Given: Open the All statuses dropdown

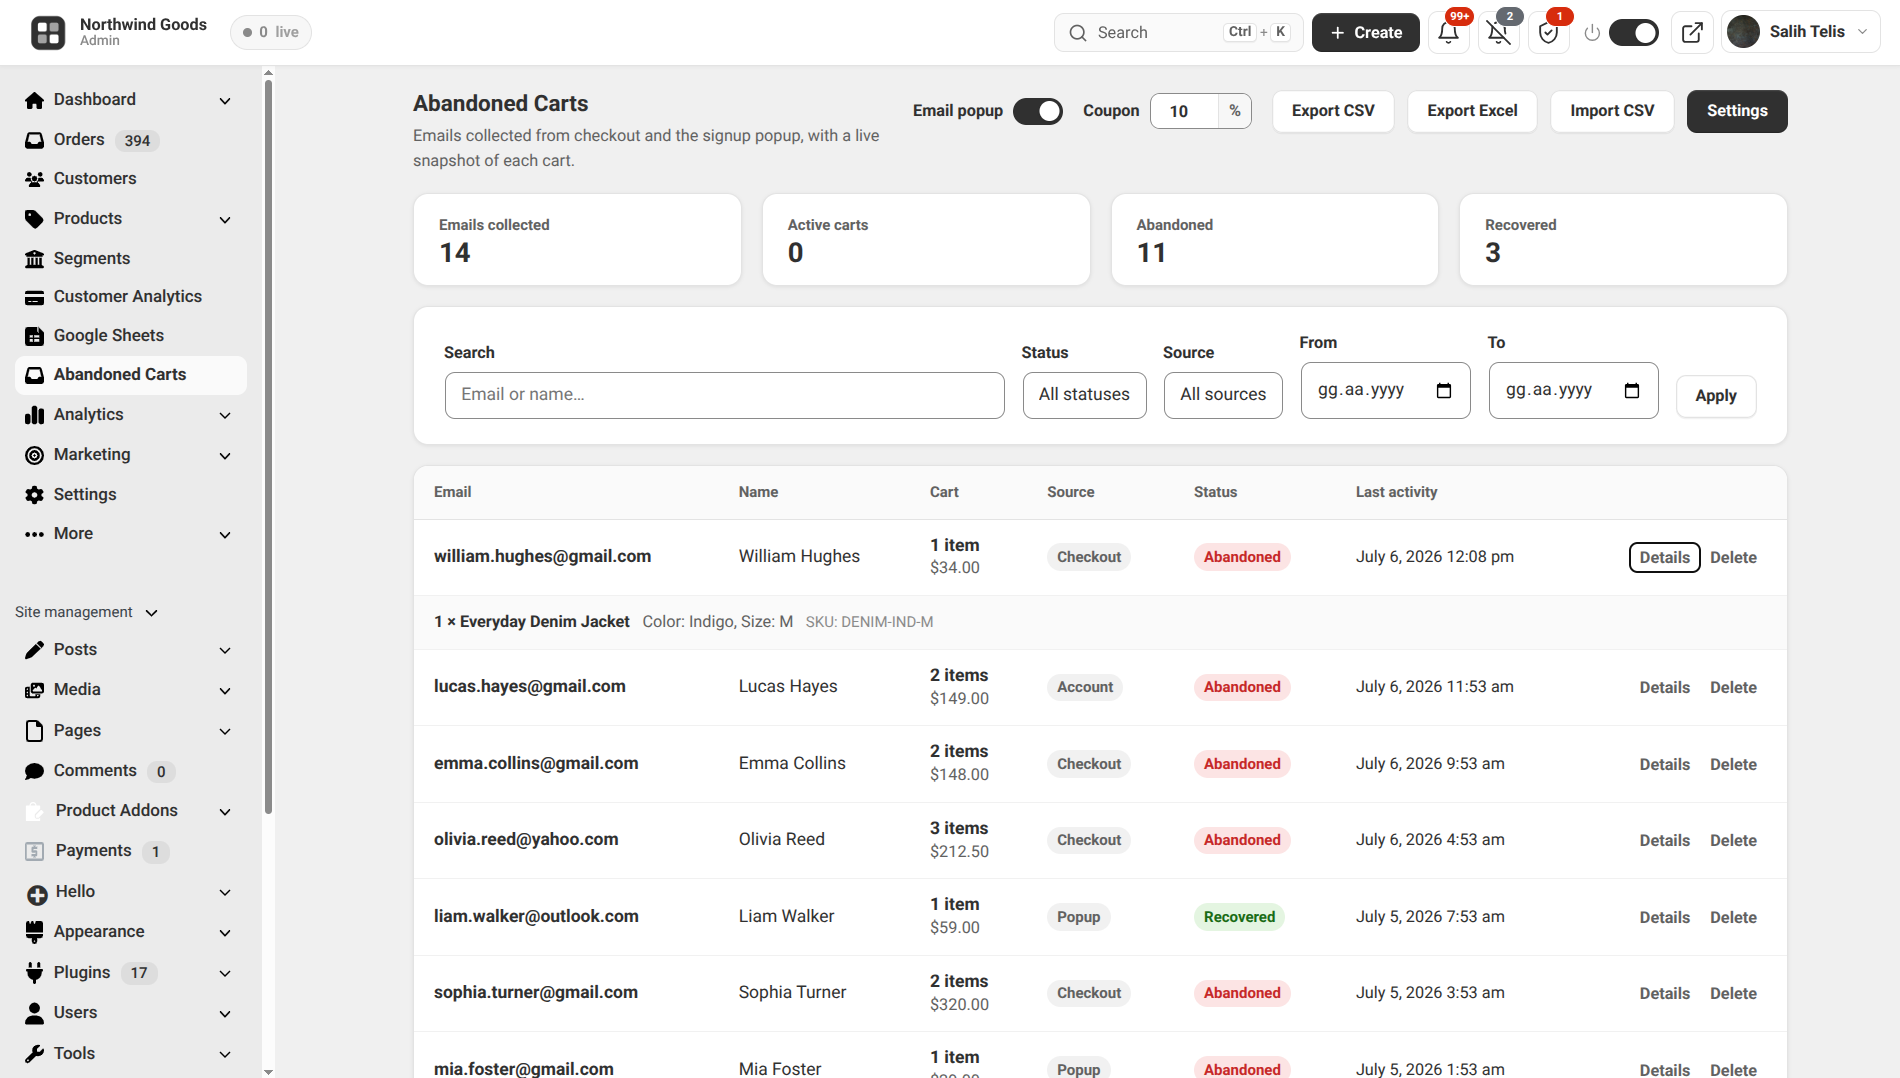Looking at the screenshot, I should point(1084,395).
